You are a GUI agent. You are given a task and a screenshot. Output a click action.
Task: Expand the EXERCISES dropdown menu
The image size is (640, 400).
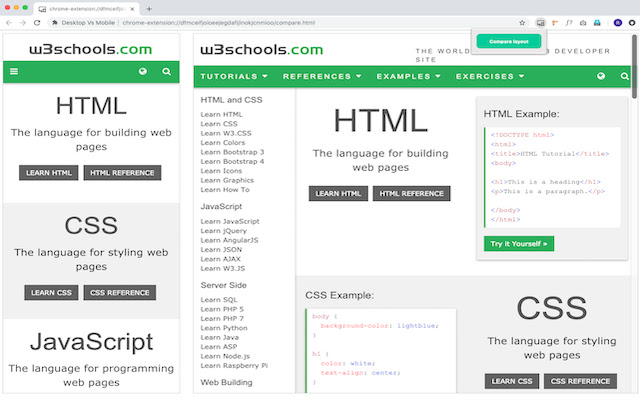click(x=490, y=76)
